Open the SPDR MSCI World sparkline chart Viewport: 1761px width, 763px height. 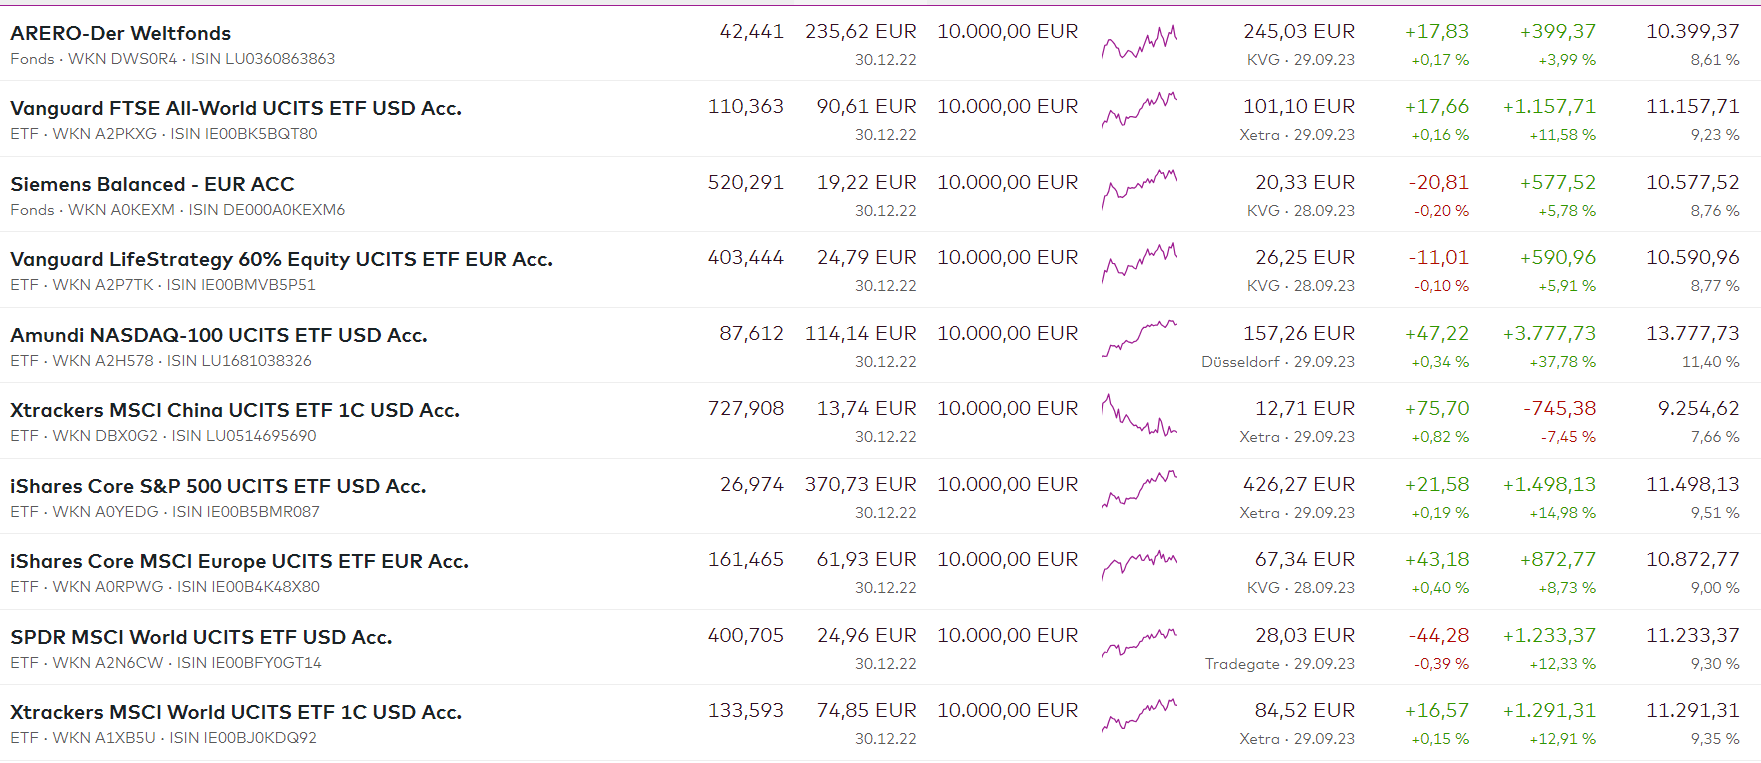coord(1139,641)
